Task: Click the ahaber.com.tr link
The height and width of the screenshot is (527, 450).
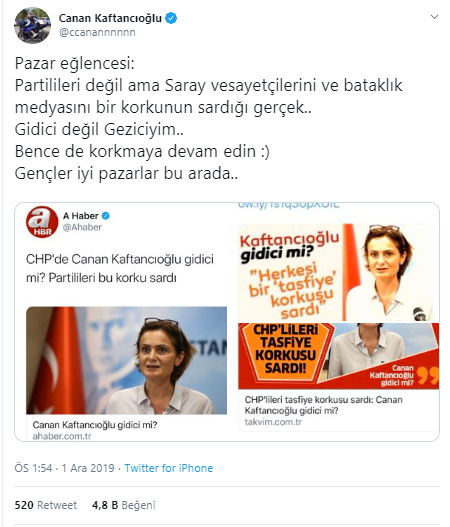Action: pos(62,436)
